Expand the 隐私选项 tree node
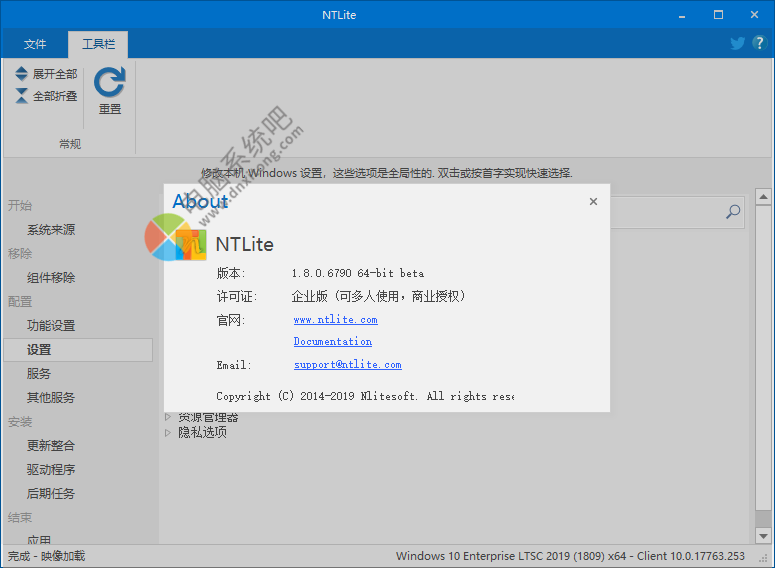This screenshot has height=568, width=775. click(x=168, y=433)
